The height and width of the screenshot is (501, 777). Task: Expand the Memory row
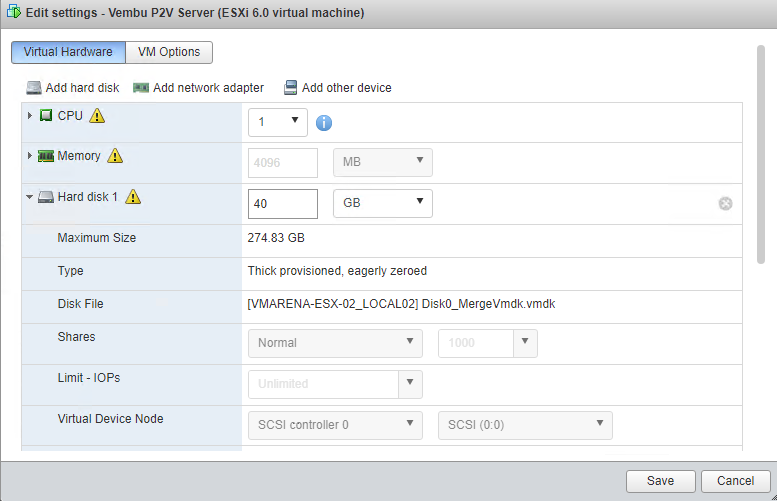pyautogui.click(x=30, y=156)
